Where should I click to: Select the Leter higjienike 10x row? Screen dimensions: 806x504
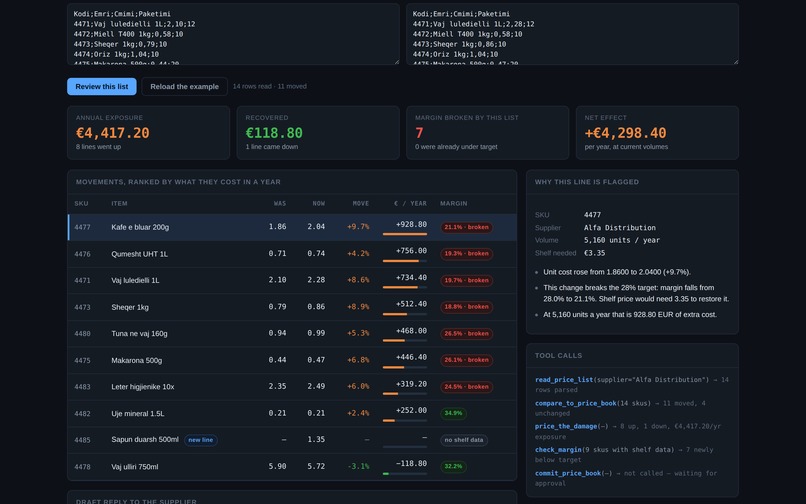click(292, 387)
